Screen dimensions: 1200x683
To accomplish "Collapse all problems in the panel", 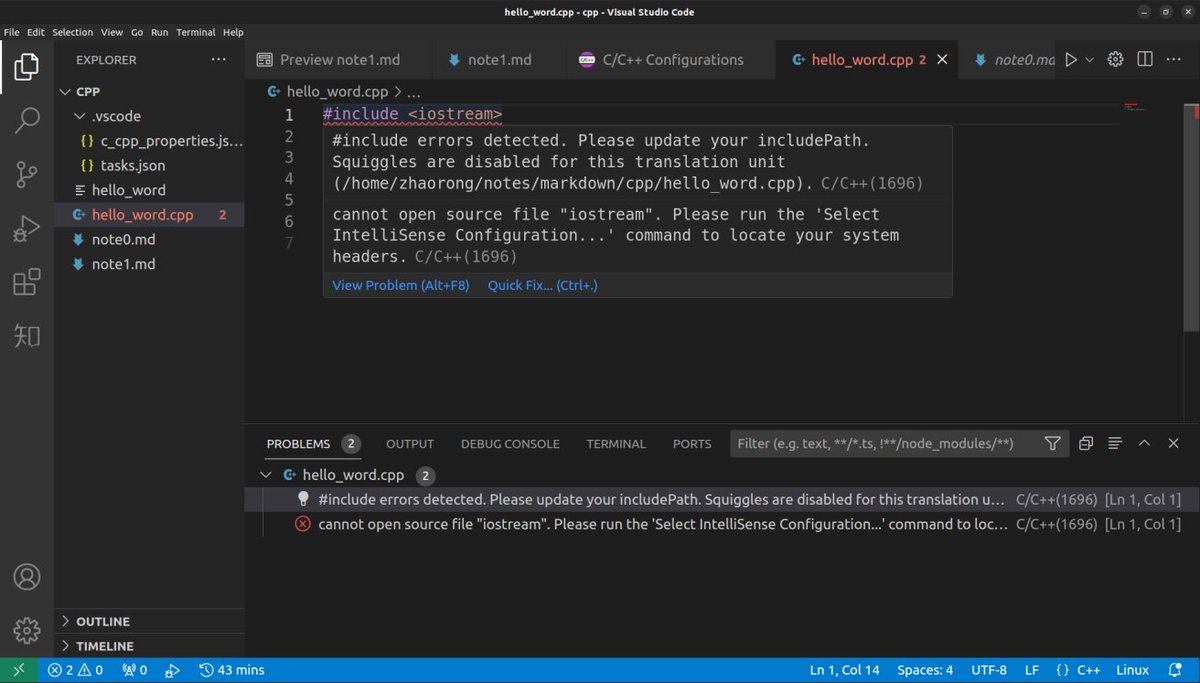I will coord(1085,443).
